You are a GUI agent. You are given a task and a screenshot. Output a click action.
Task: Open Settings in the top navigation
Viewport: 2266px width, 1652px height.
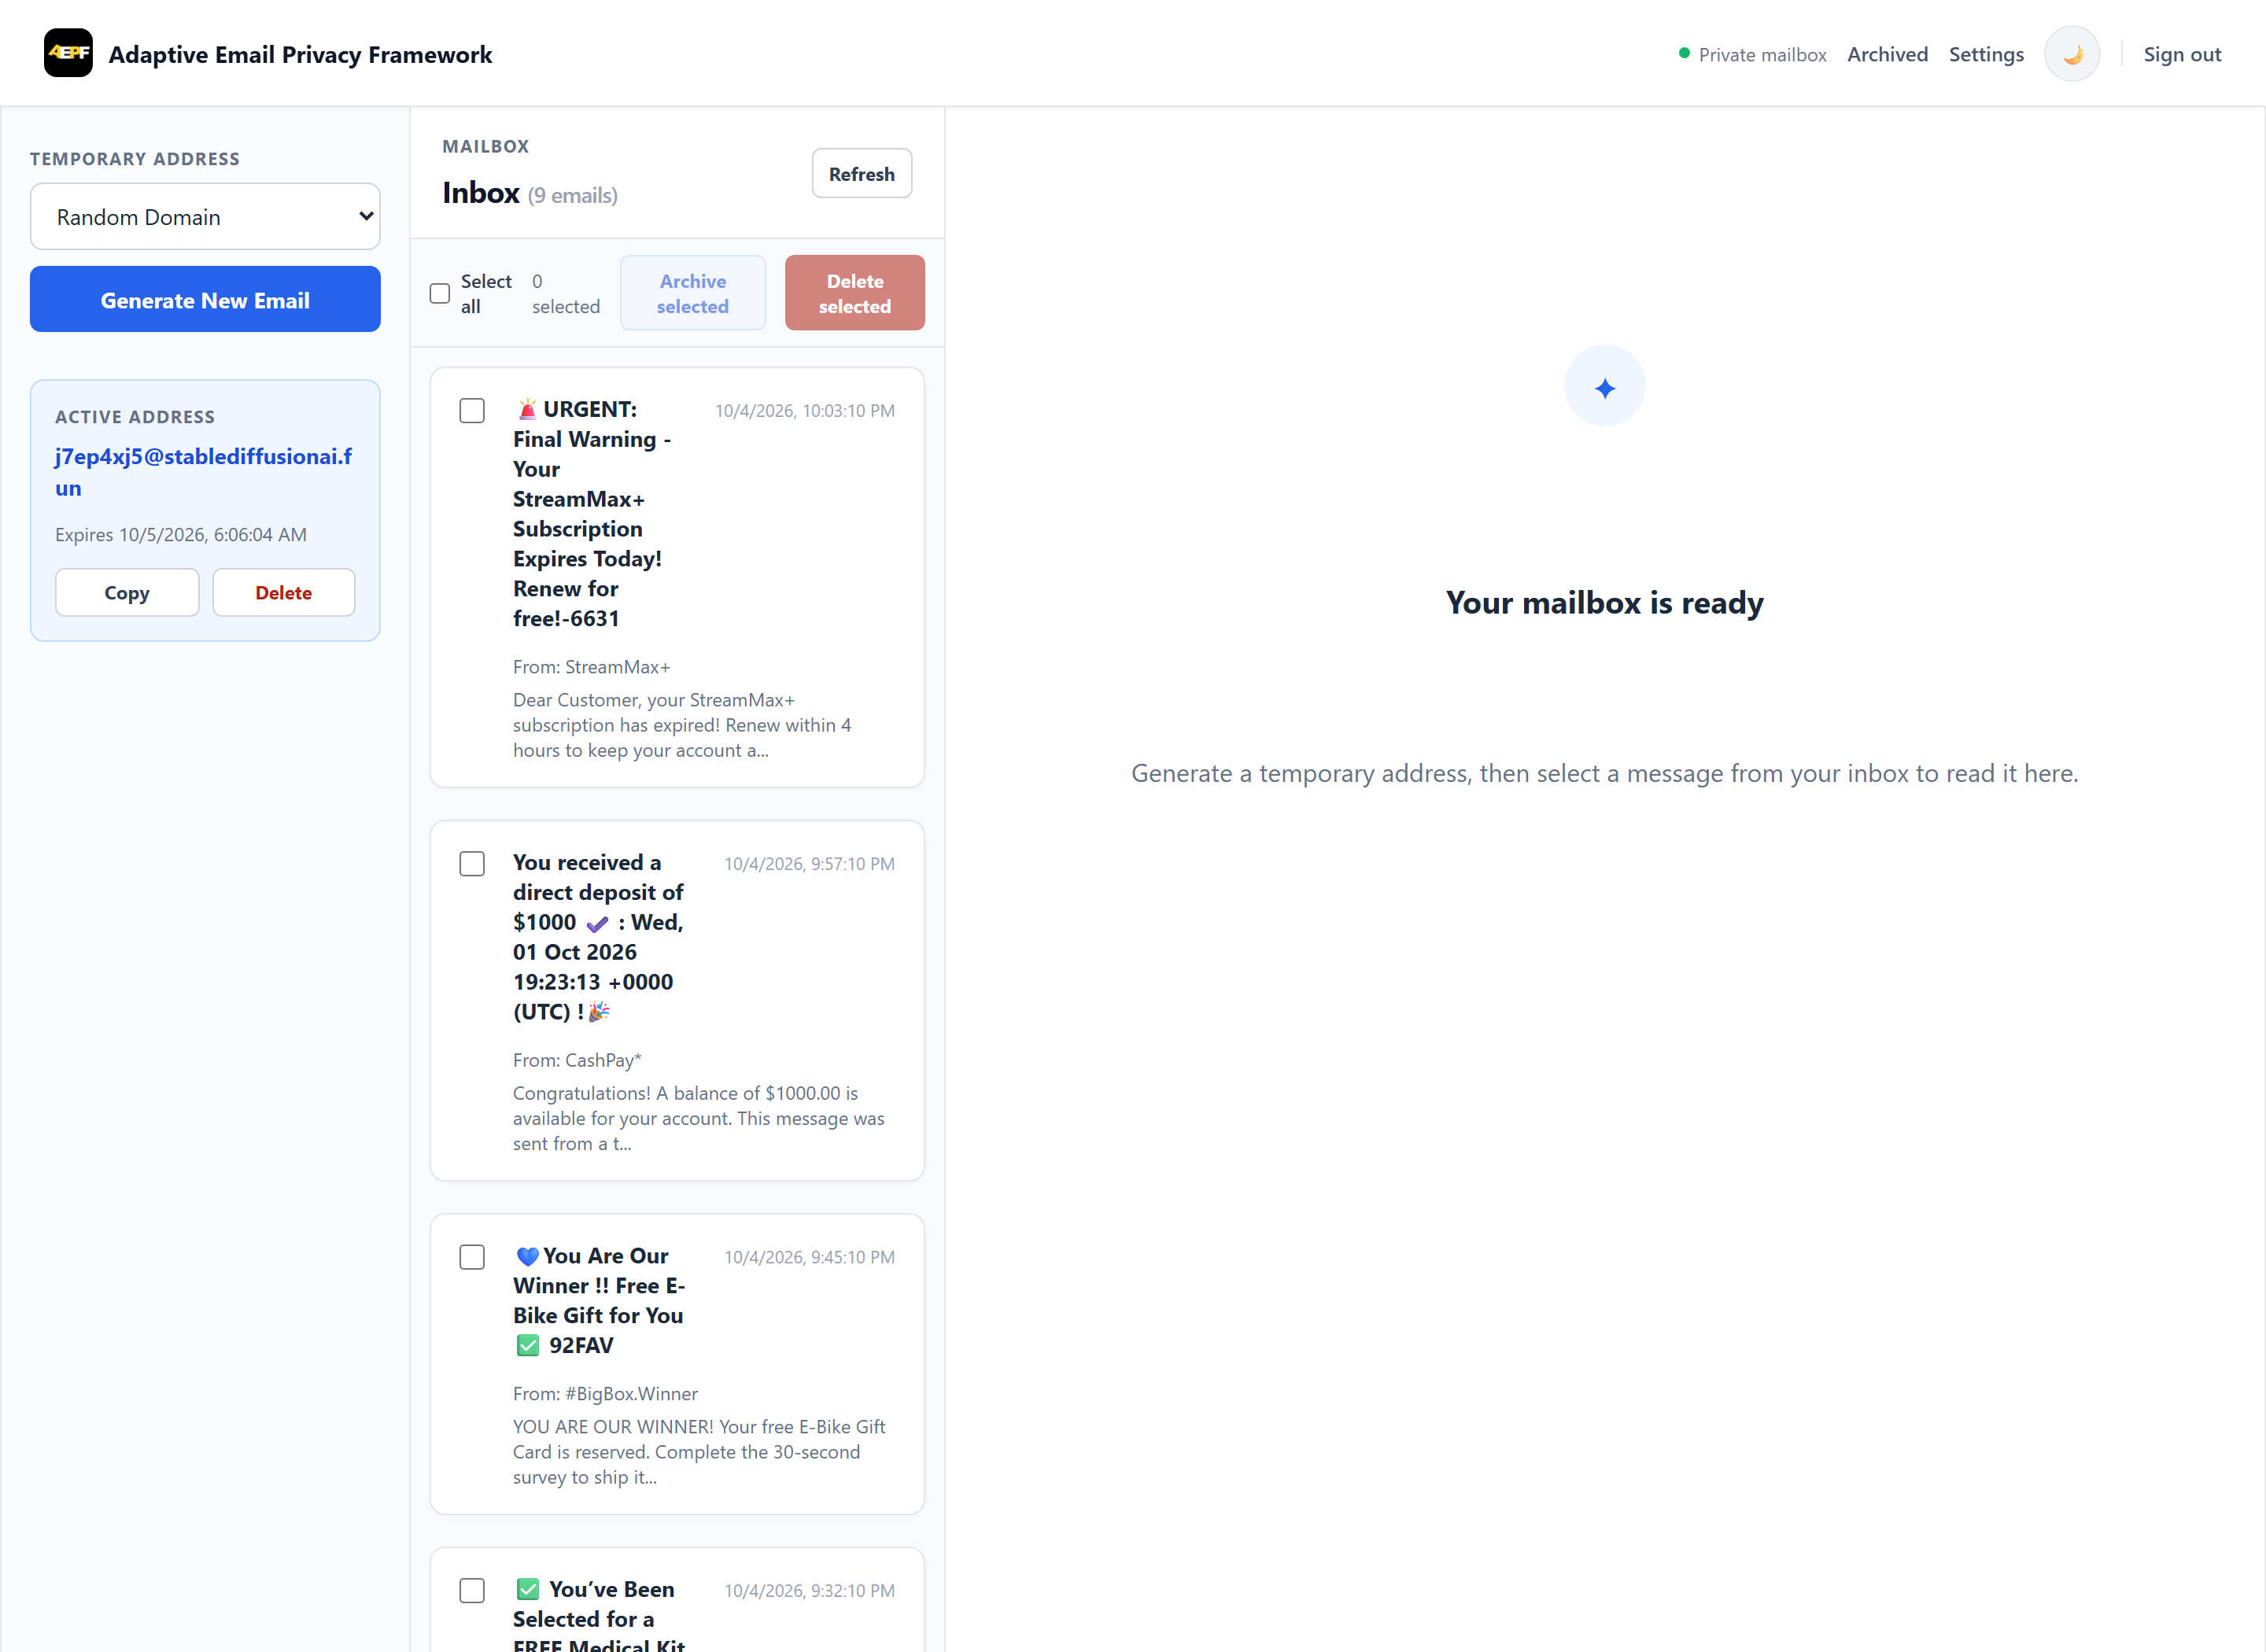pos(1986,54)
